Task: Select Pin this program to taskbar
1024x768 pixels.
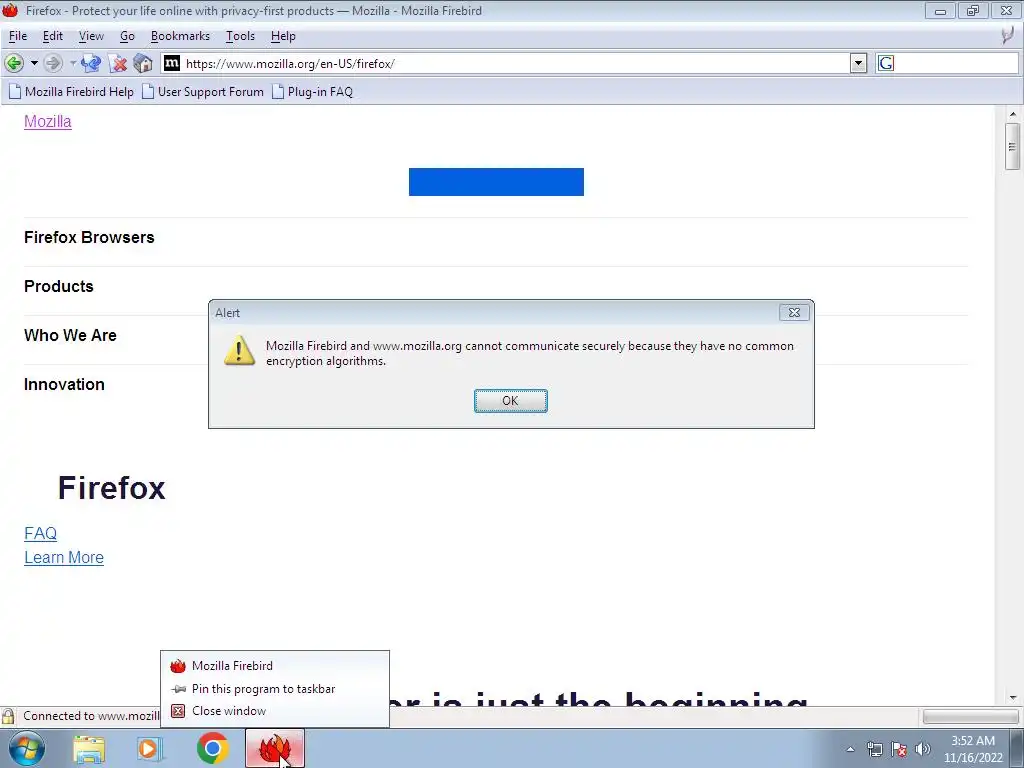Action: (275, 689)
